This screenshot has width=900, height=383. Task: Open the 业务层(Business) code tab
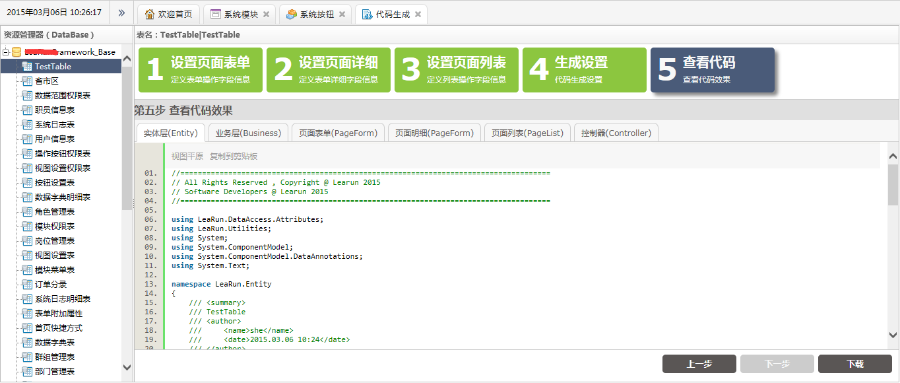(249, 133)
